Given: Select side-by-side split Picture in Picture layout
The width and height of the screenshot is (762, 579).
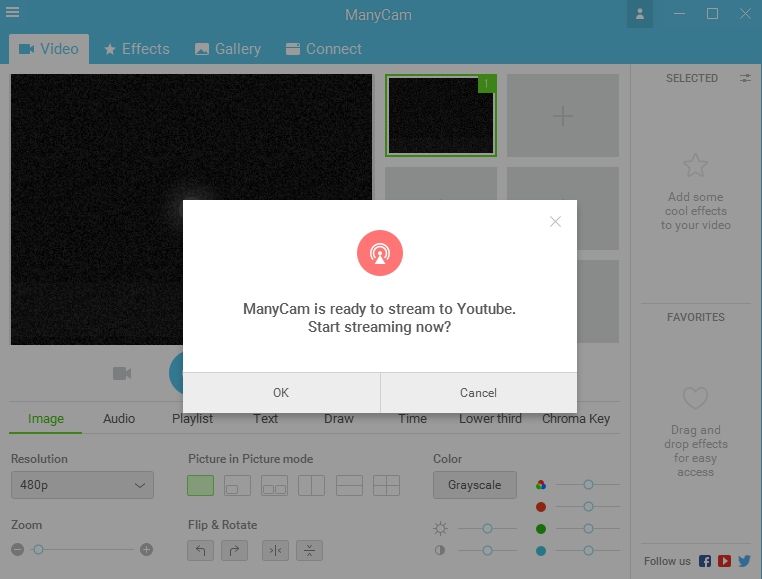Looking at the screenshot, I should click(x=312, y=485).
